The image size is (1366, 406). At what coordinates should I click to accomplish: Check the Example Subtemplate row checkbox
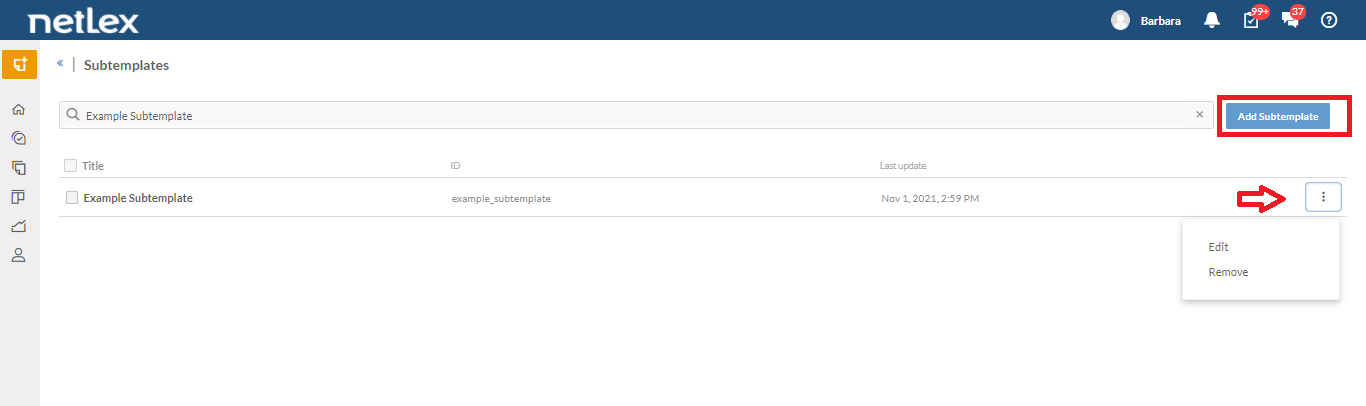pyautogui.click(x=72, y=197)
